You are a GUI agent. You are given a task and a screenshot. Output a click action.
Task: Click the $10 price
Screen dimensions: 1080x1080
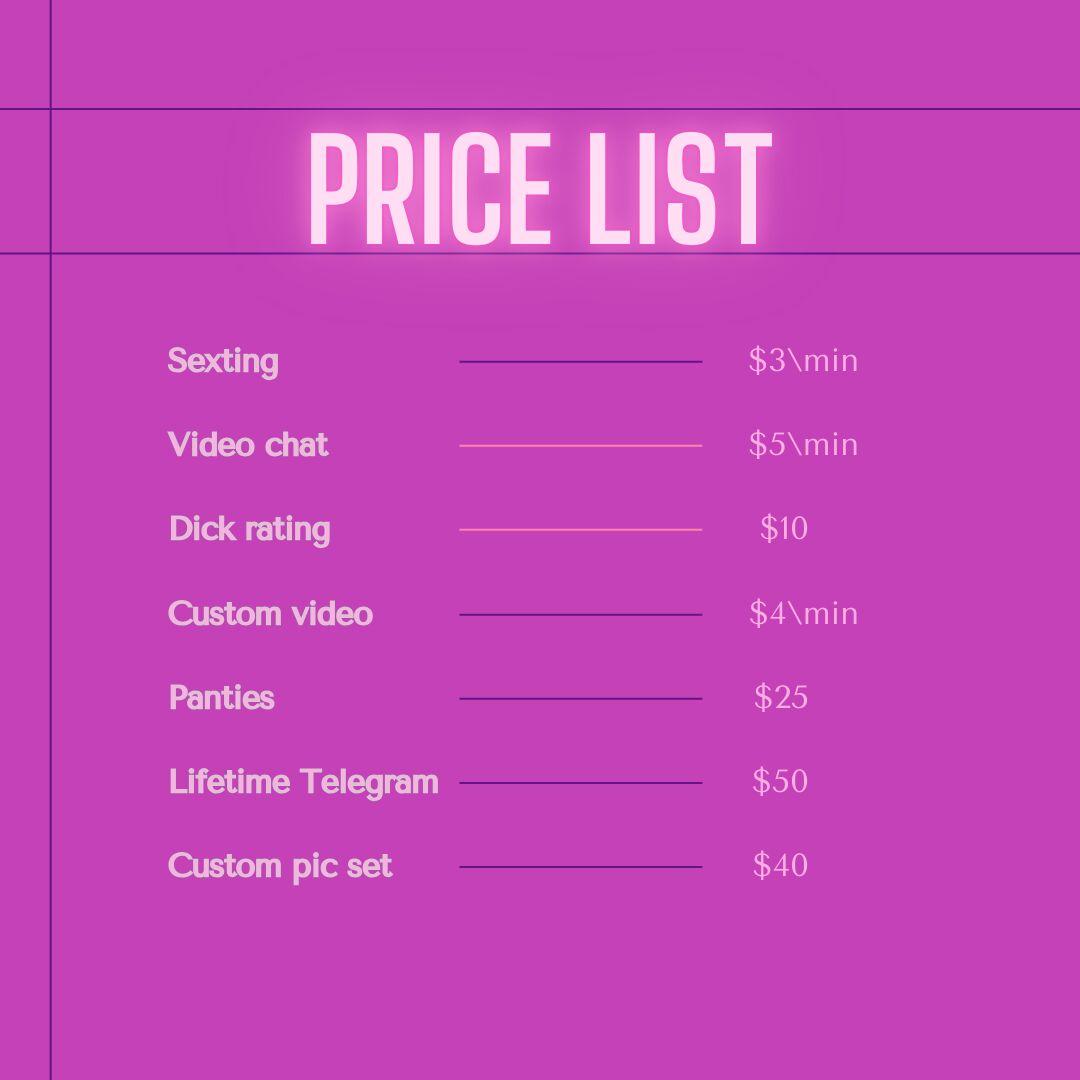tap(784, 528)
